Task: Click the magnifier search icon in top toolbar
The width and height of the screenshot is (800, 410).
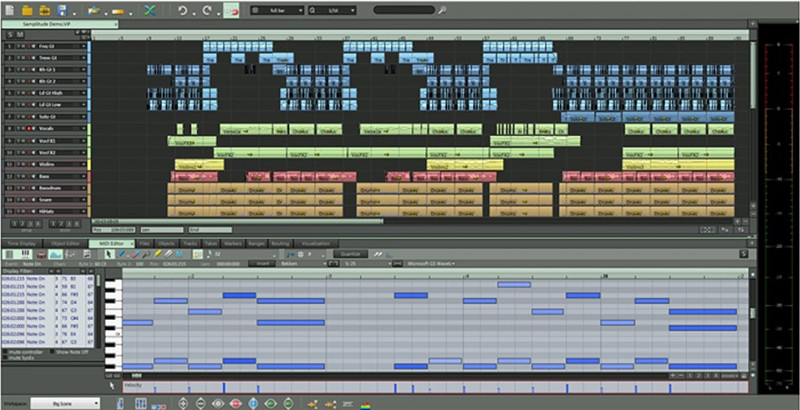Action: [x=442, y=10]
